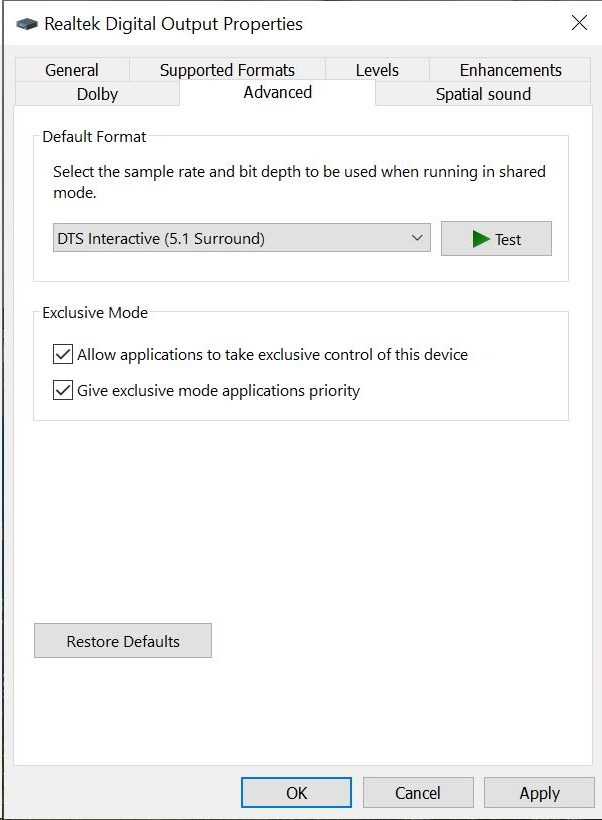Uncheck Give exclusive mode applications priority

[x=63, y=390]
